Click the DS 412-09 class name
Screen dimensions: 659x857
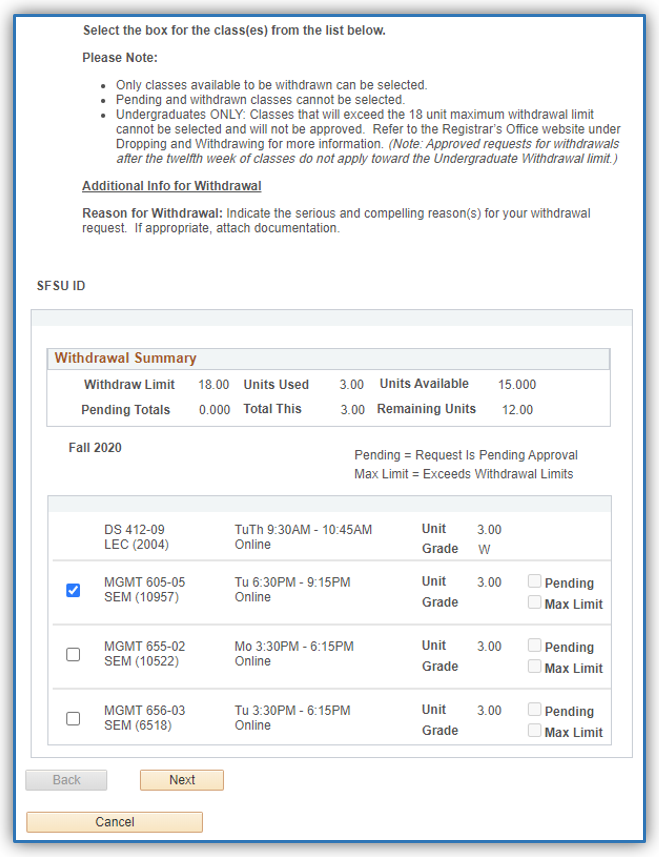tap(134, 530)
